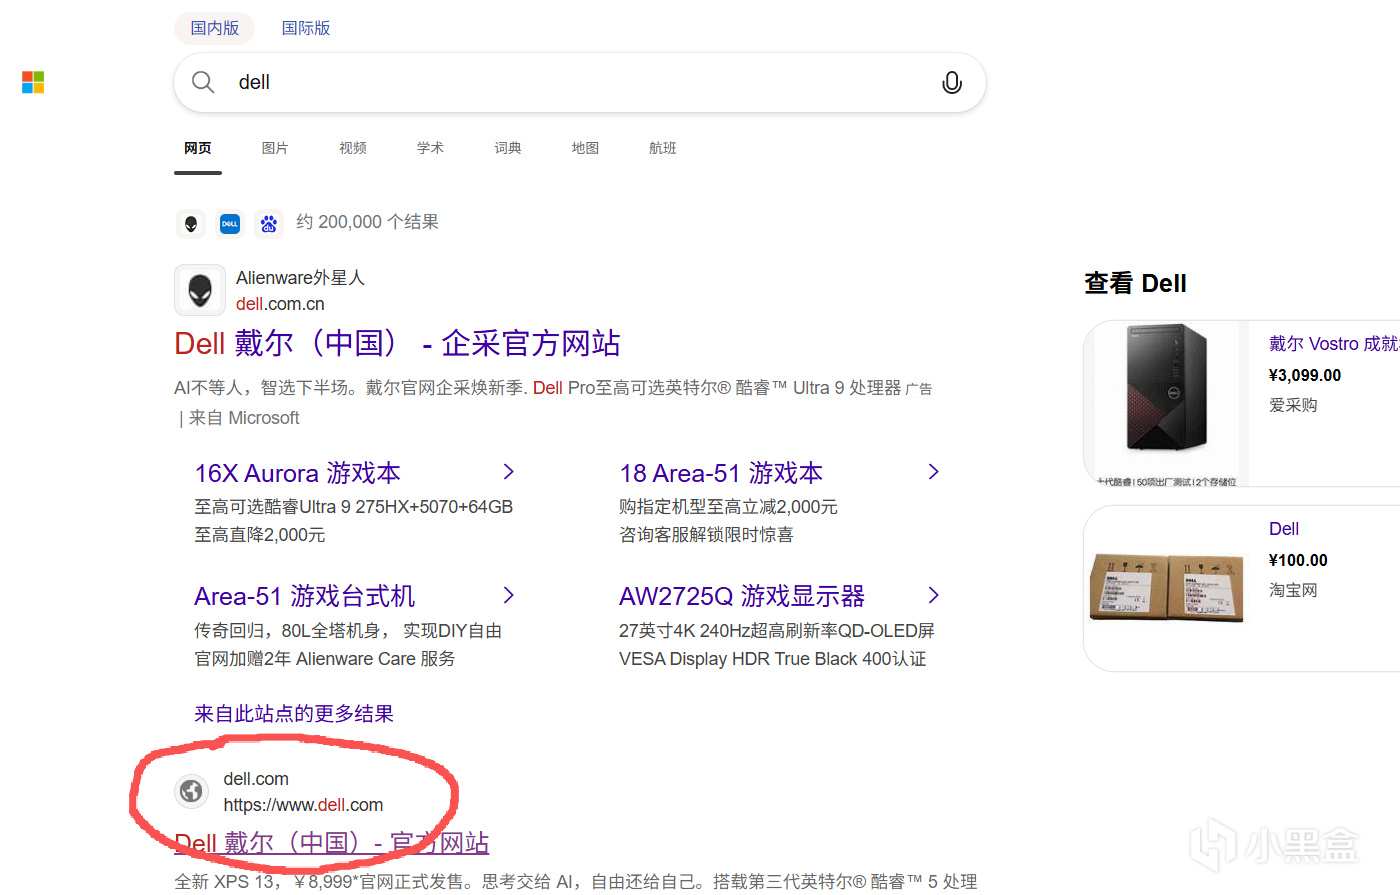Screen dimensions: 1400x895
Task: Click the 全新 XPS 13 snippet text
Action: click(x=576, y=881)
